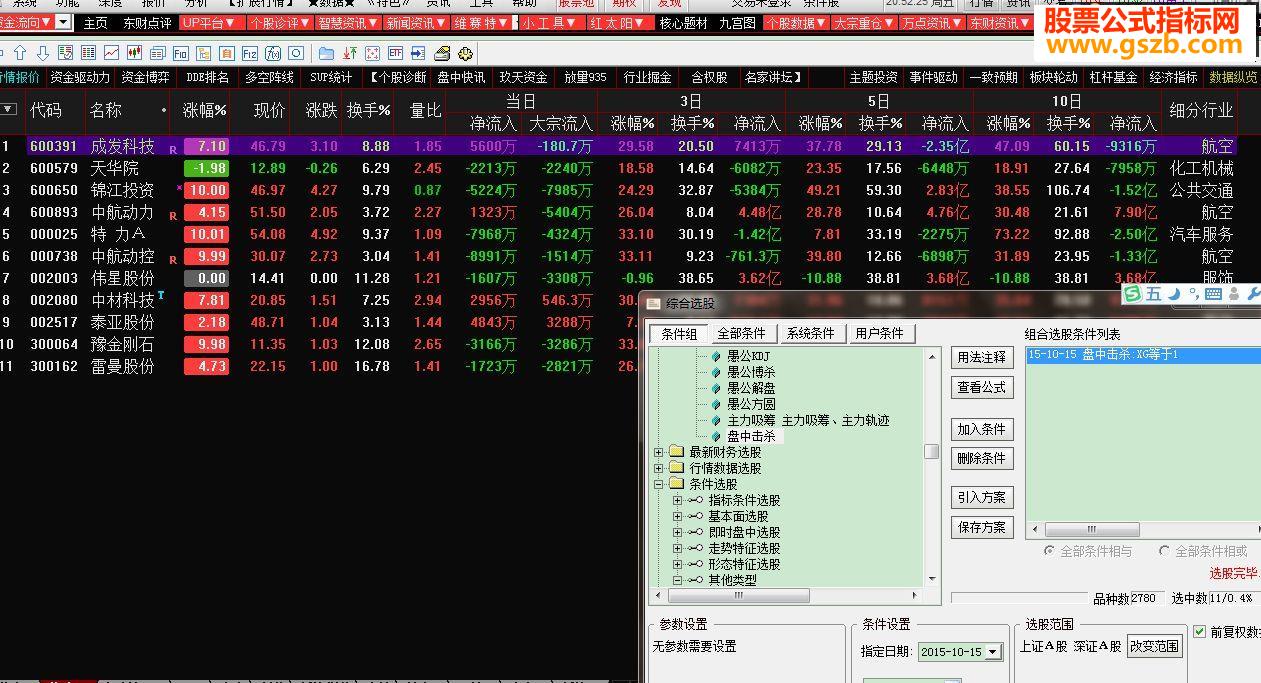The width and height of the screenshot is (1261, 683).
Task: Click the Sogou input method S icon
Action: point(1133,293)
